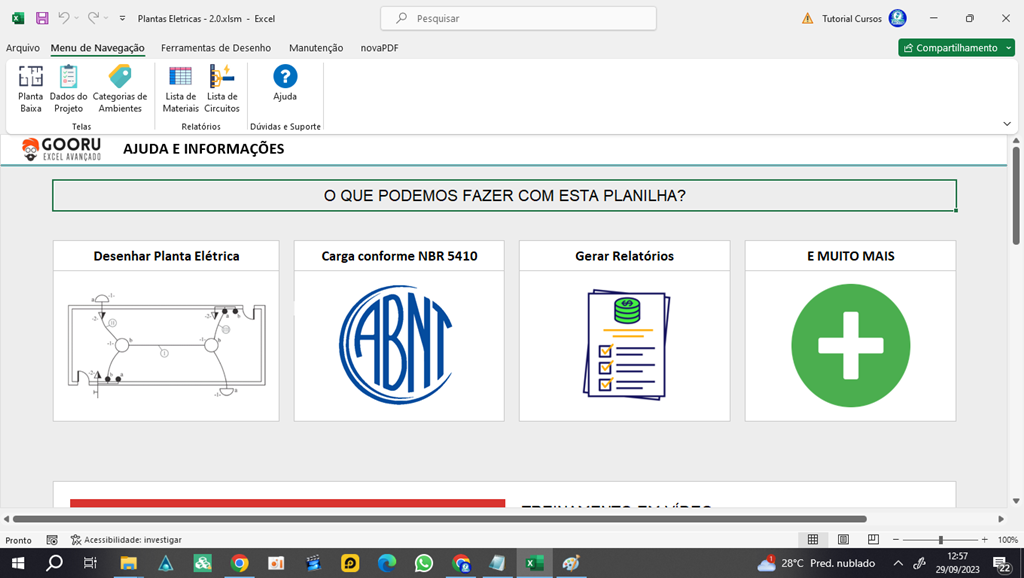Click the Excel icon in the taskbar
Screen dimensions: 1024x578
[534, 563]
